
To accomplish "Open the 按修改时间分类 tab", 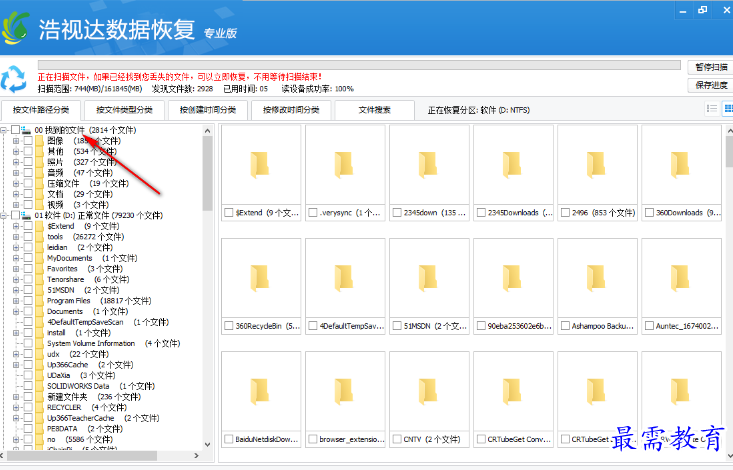I will (291, 110).
